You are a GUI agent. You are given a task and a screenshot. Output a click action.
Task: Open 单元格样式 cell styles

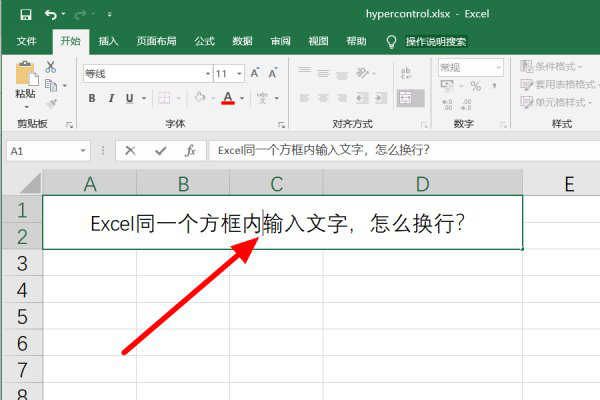click(556, 102)
